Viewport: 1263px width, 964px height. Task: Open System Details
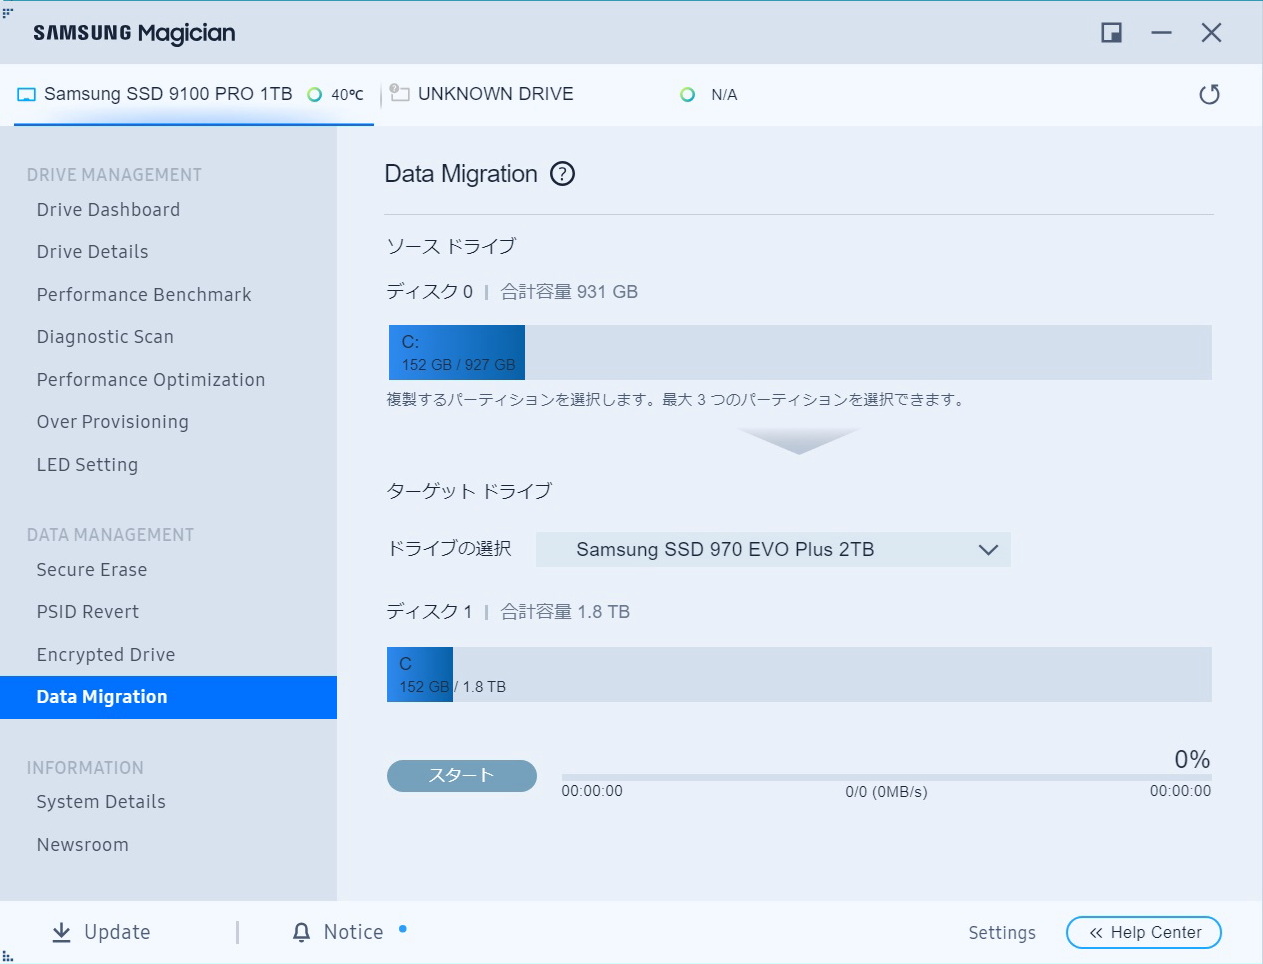(x=101, y=802)
